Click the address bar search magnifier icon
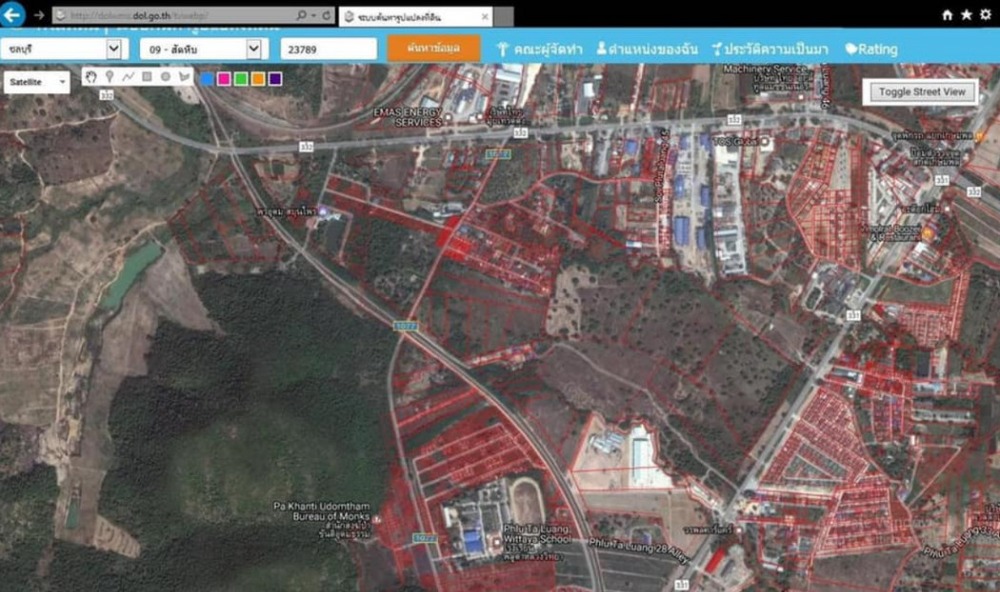1000x592 pixels. click(x=301, y=15)
